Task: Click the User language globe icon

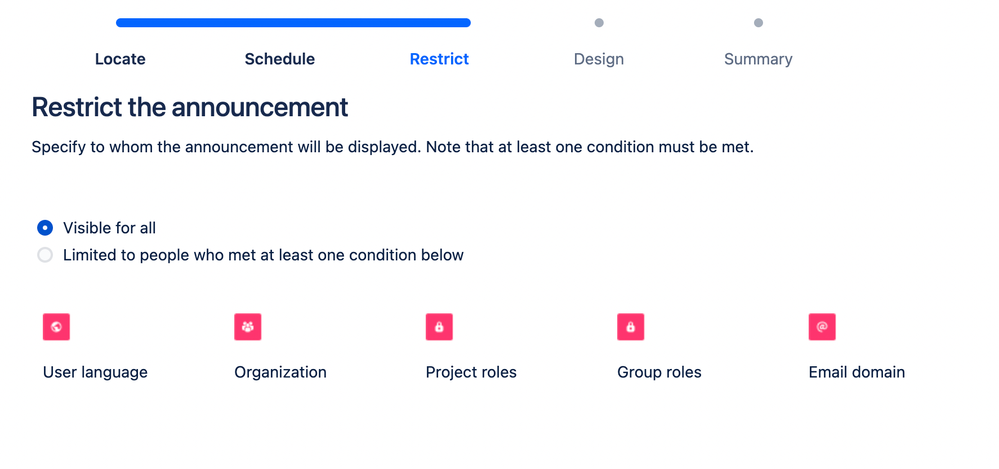Action: click(56, 327)
